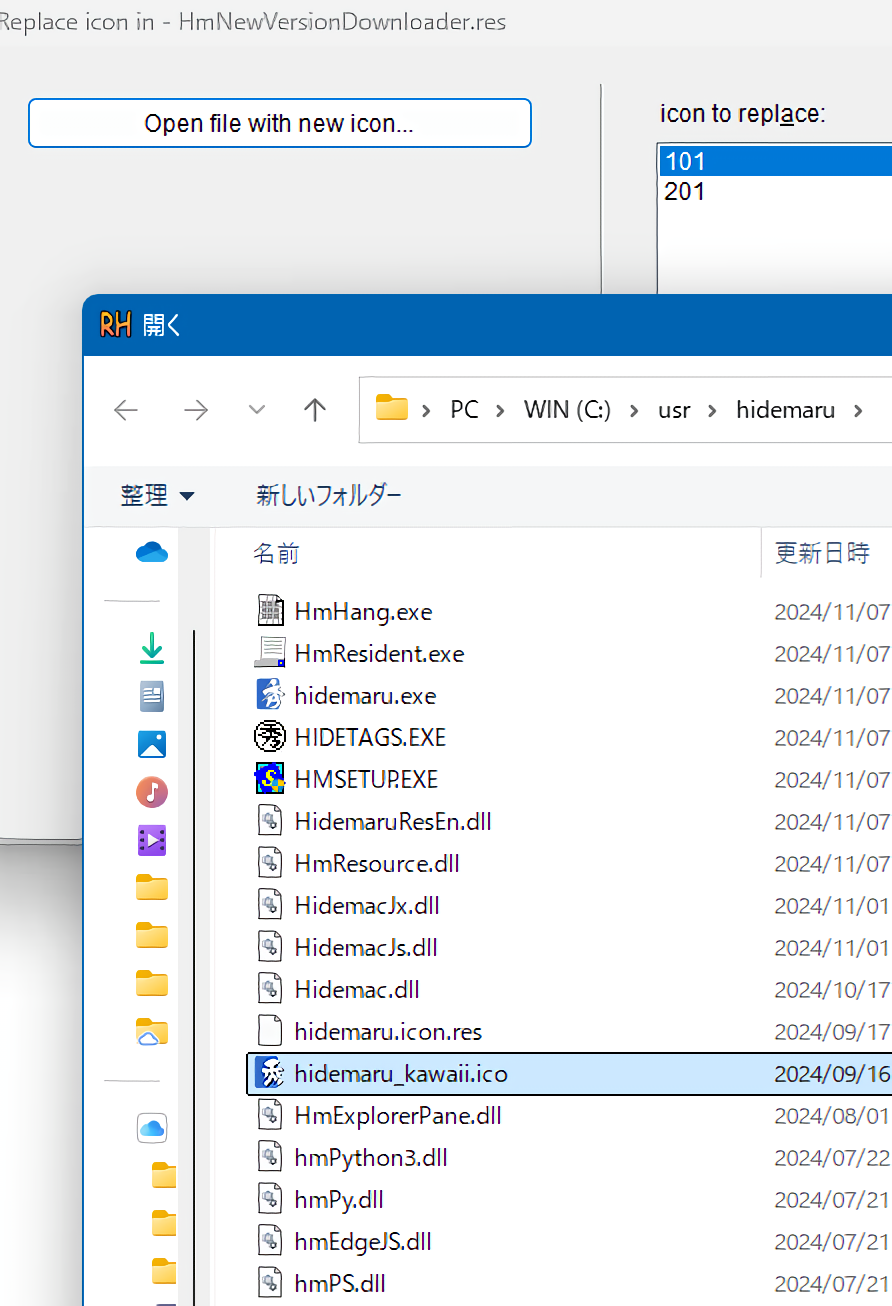The width and height of the screenshot is (892, 1306).
Task: Go back with the left arrow
Action: pyautogui.click(x=126, y=410)
